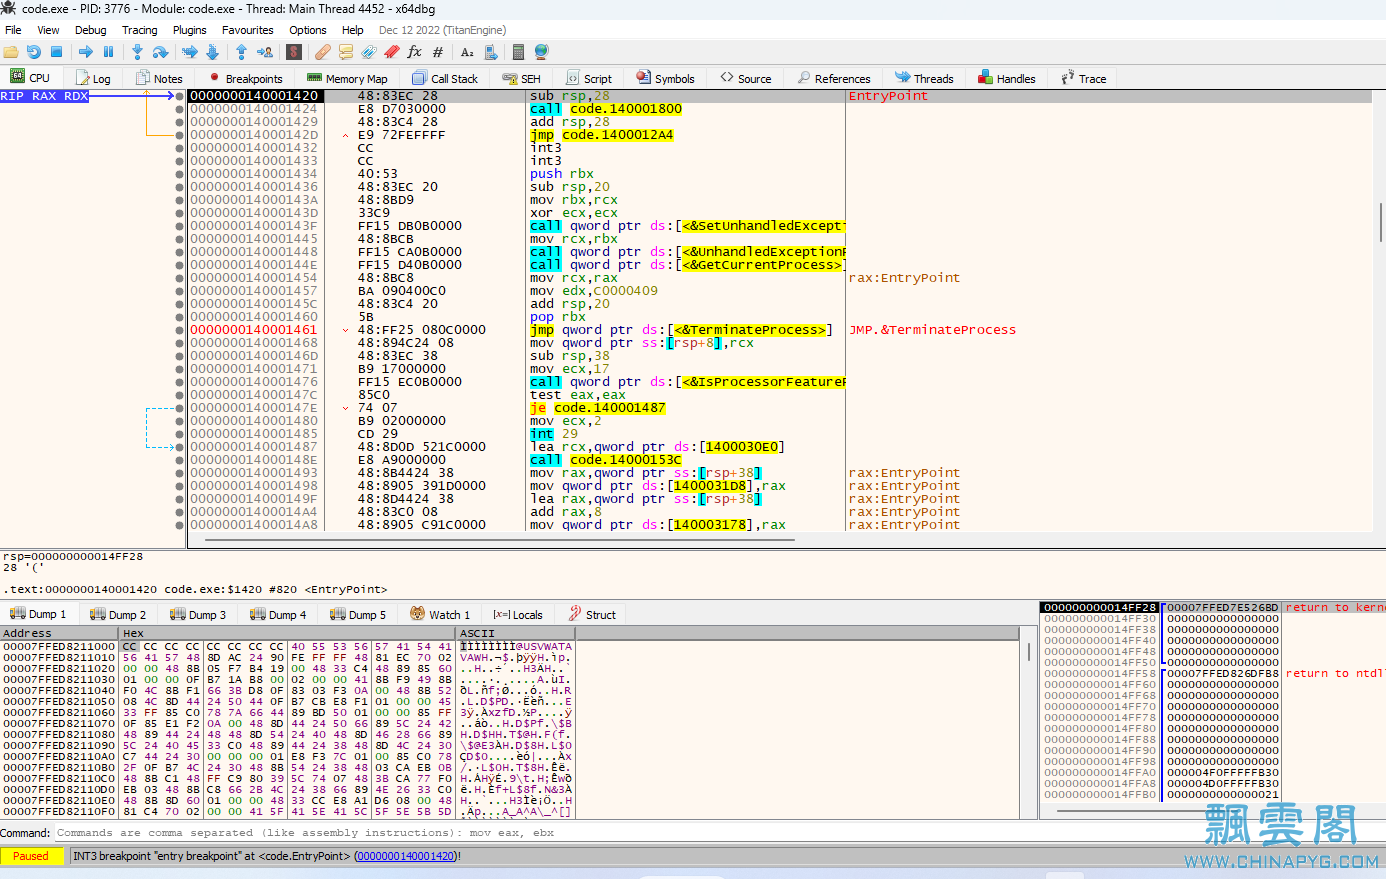Click the yellow Paused status label

(31, 856)
